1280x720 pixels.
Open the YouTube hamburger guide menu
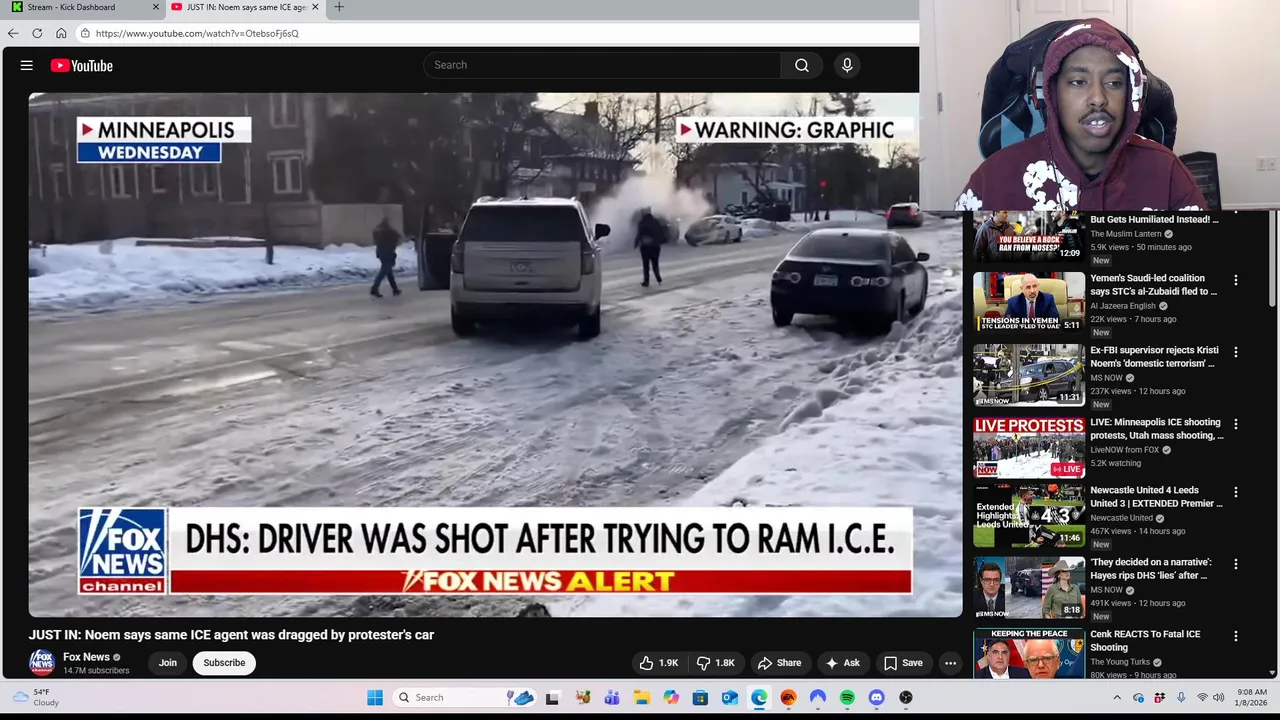27,65
